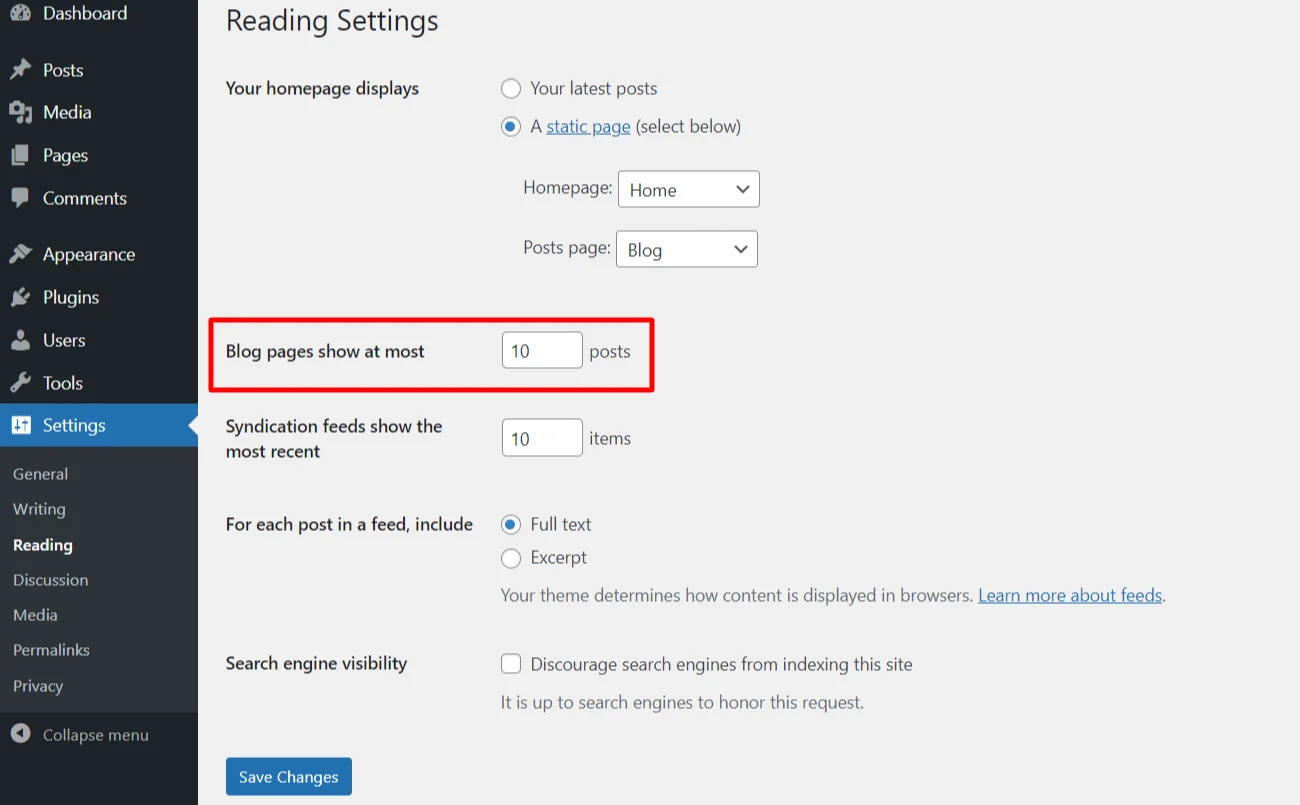Click the Syndication feeds items number field

coord(542,438)
